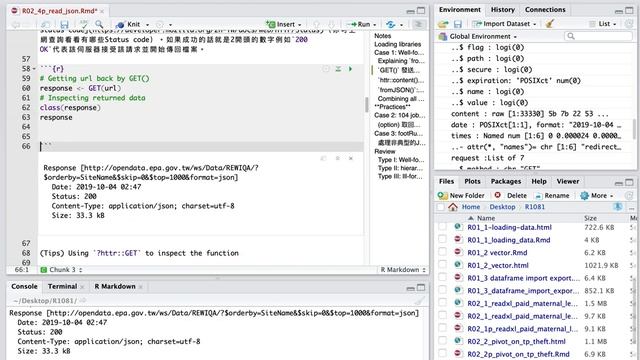Click the Home icon in files path
The image size is (640, 360).
click(x=452, y=207)
